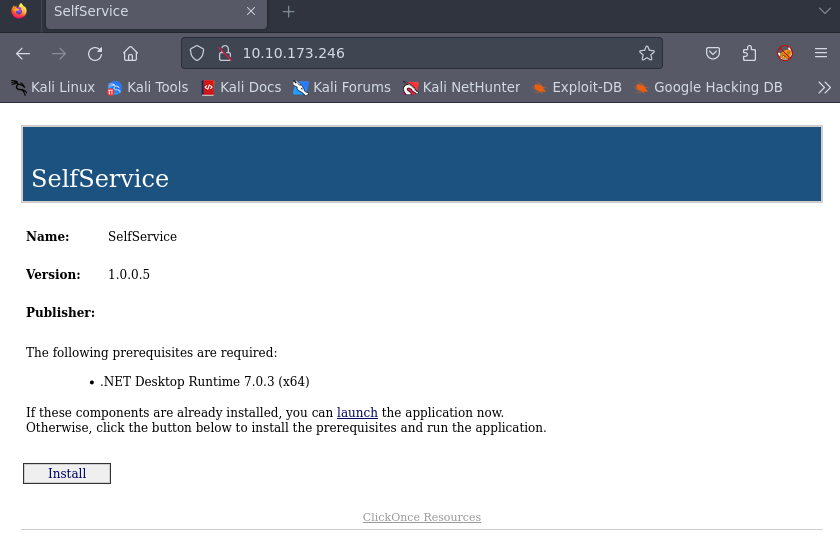Open a new tab with plus button
The image size is (840, 555).
pos(289,12)
